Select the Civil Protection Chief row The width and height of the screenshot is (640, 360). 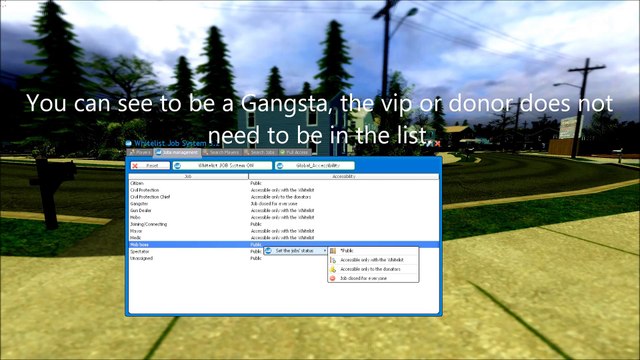pyautogui.click(x=284, y=197)
